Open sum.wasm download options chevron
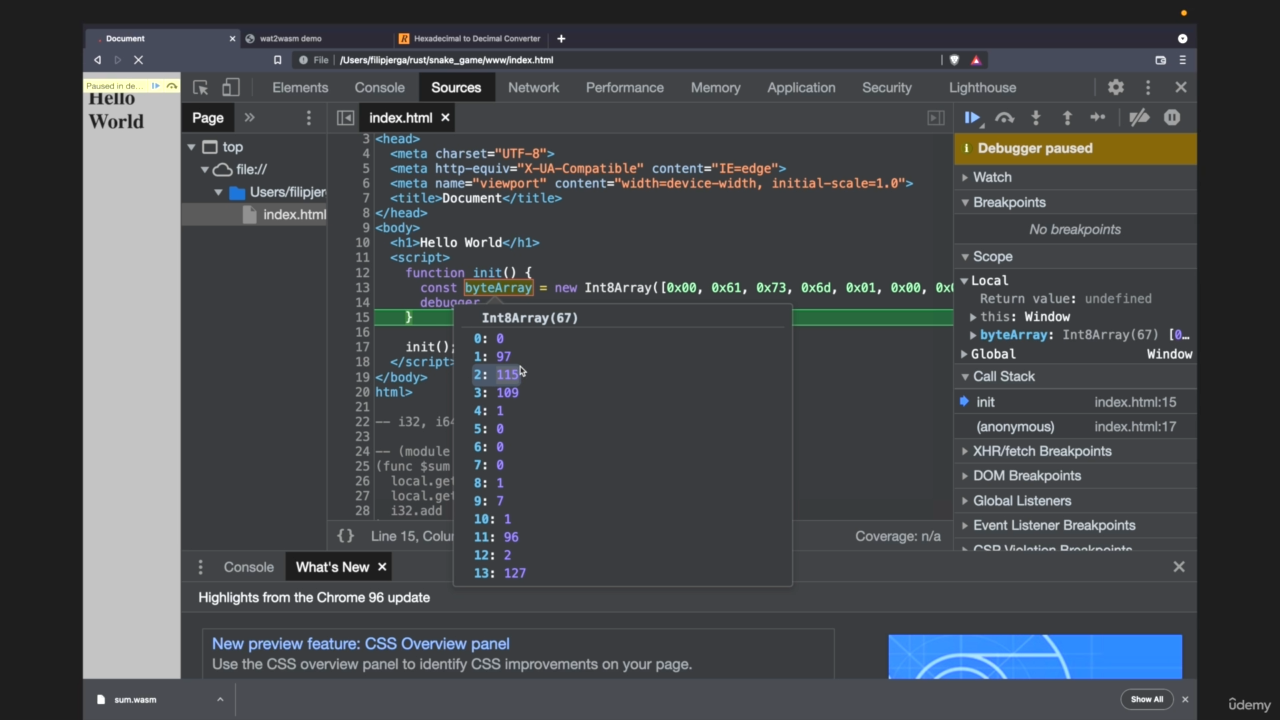 tap(220, 699)
